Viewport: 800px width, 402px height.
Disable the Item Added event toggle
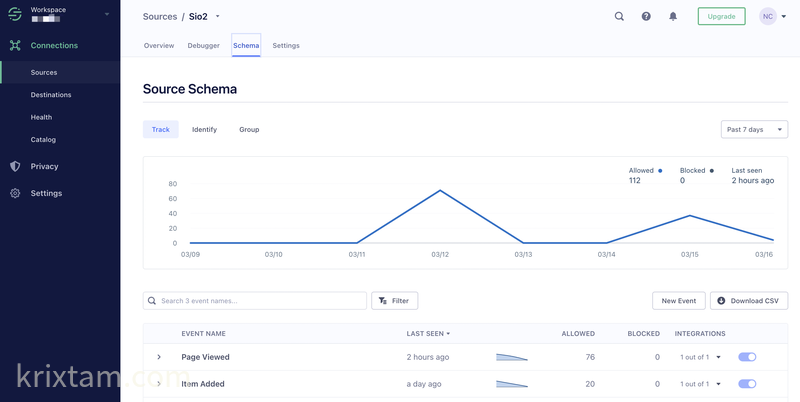(747, 384)
